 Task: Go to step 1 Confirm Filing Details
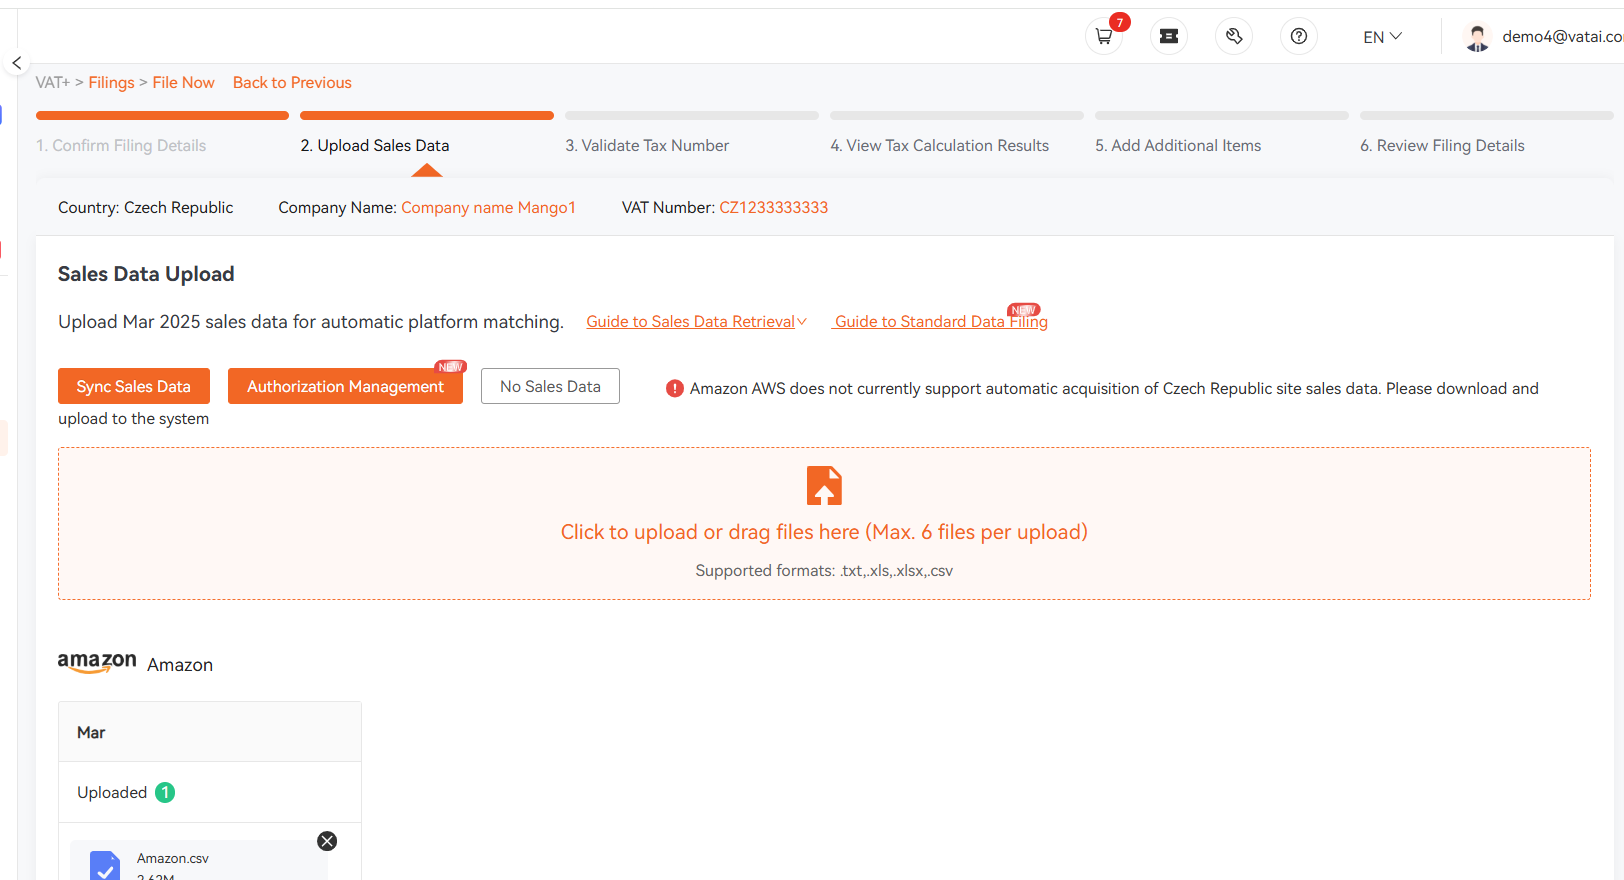pos(121,146)
